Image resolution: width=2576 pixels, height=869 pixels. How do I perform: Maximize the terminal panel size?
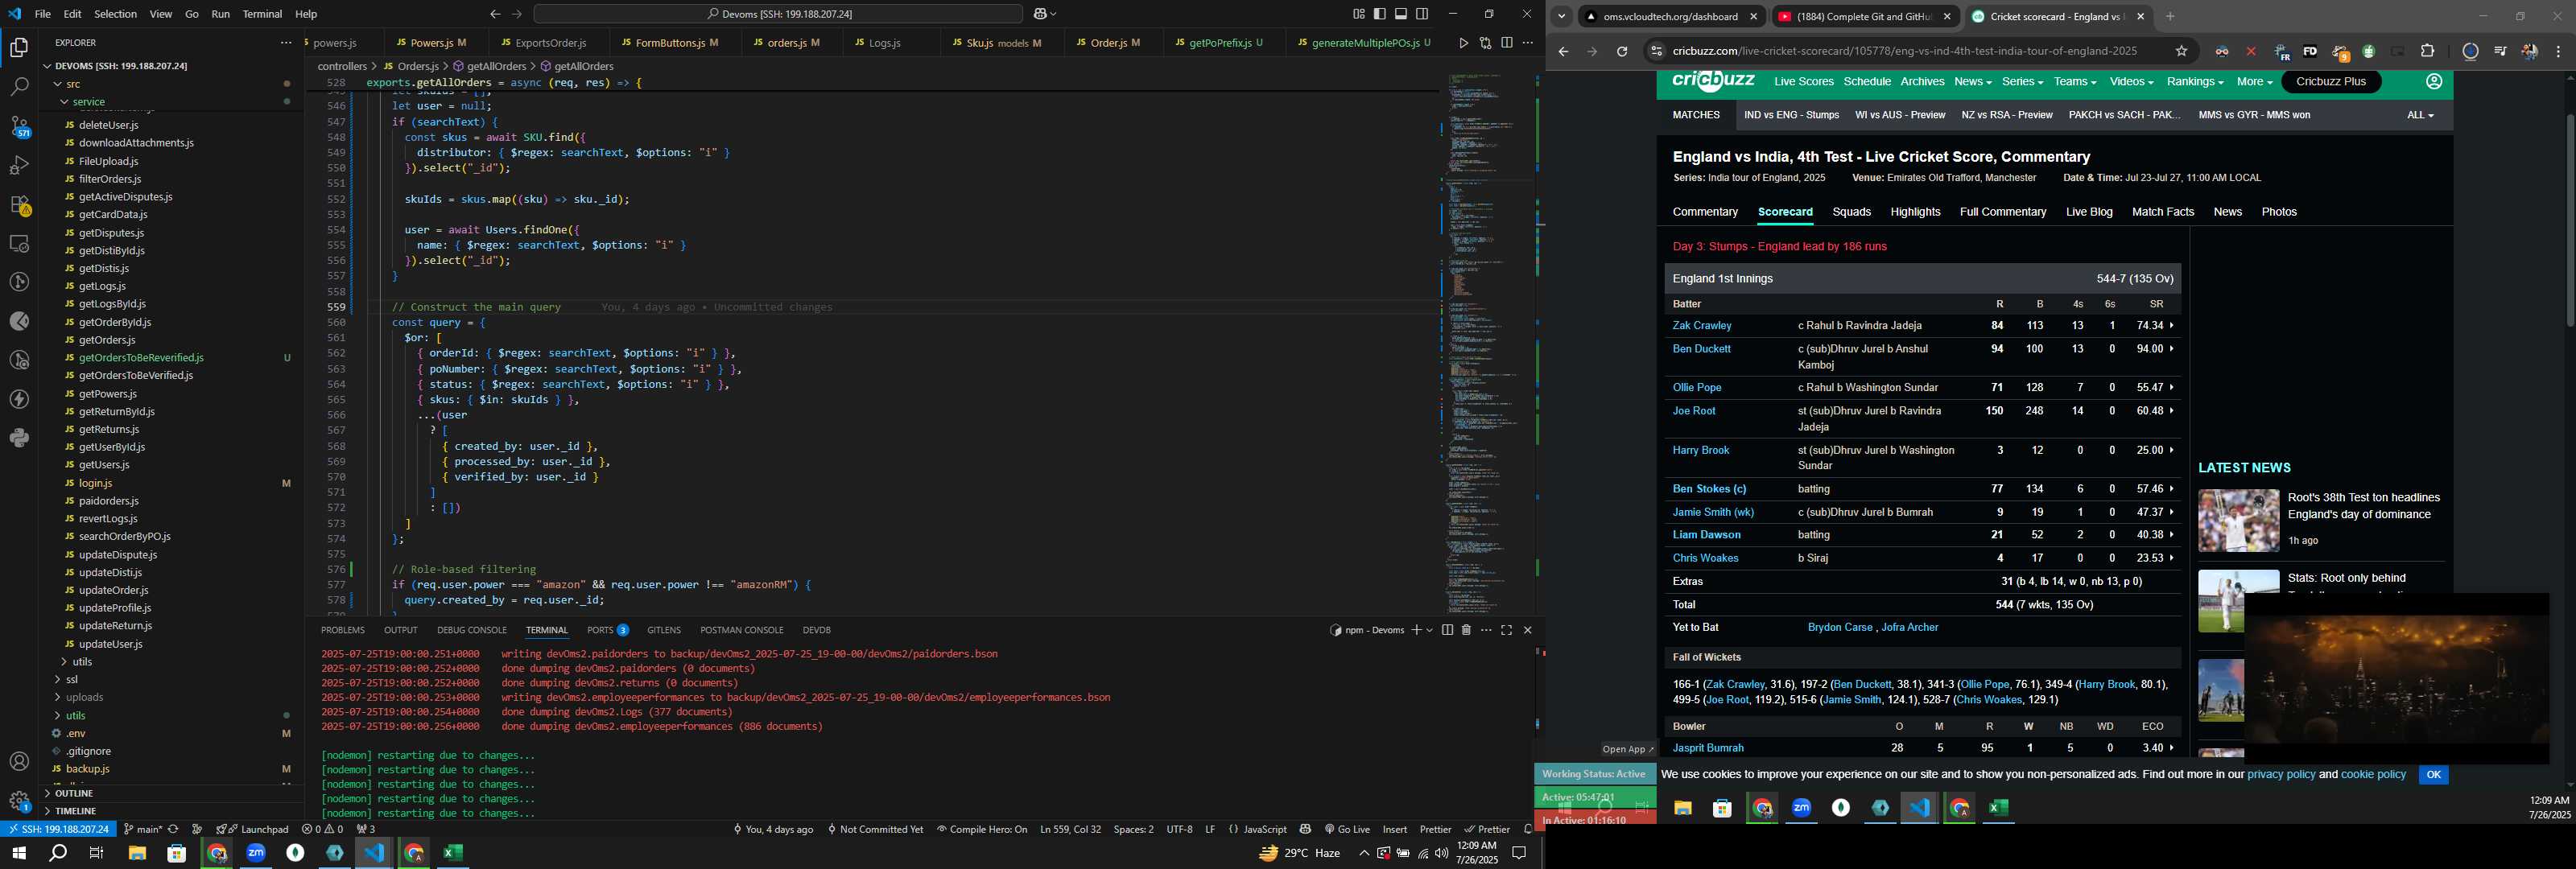(x=1507, y=630)
